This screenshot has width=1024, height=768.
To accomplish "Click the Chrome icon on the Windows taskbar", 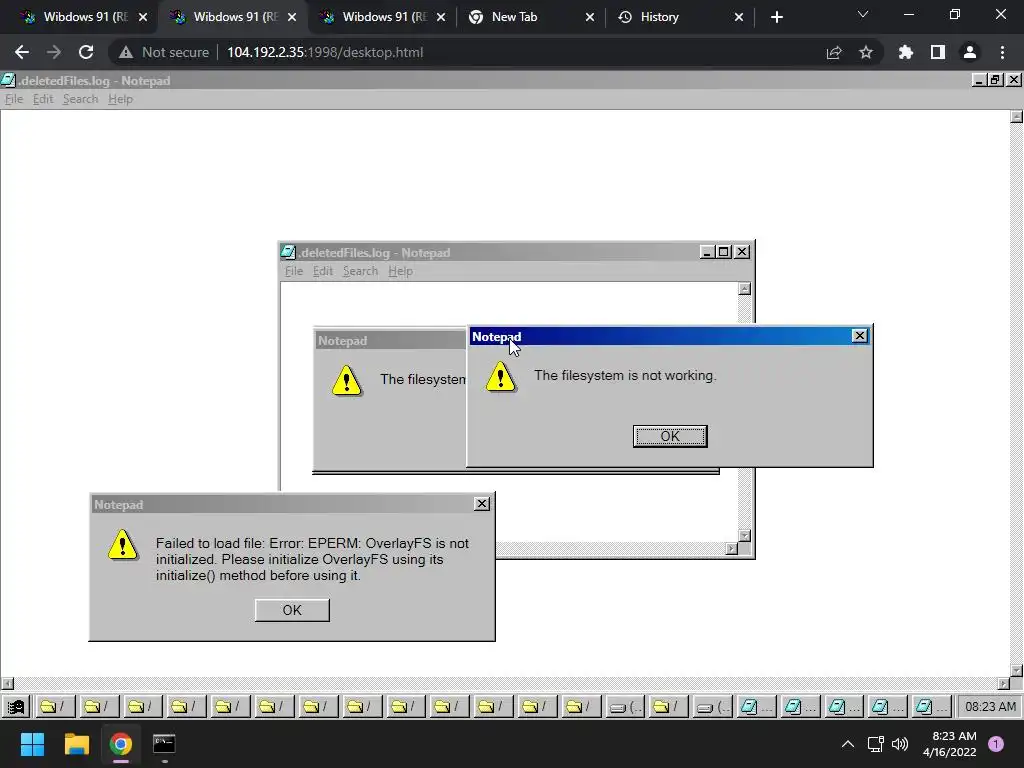I will [x=121, y=744].
